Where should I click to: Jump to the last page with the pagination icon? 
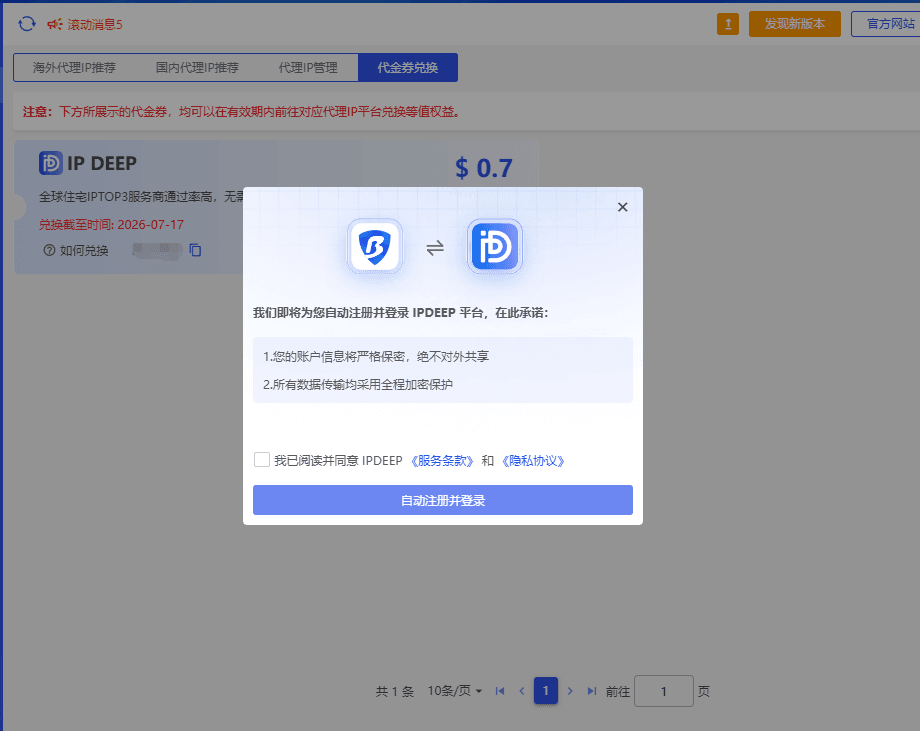591,691
